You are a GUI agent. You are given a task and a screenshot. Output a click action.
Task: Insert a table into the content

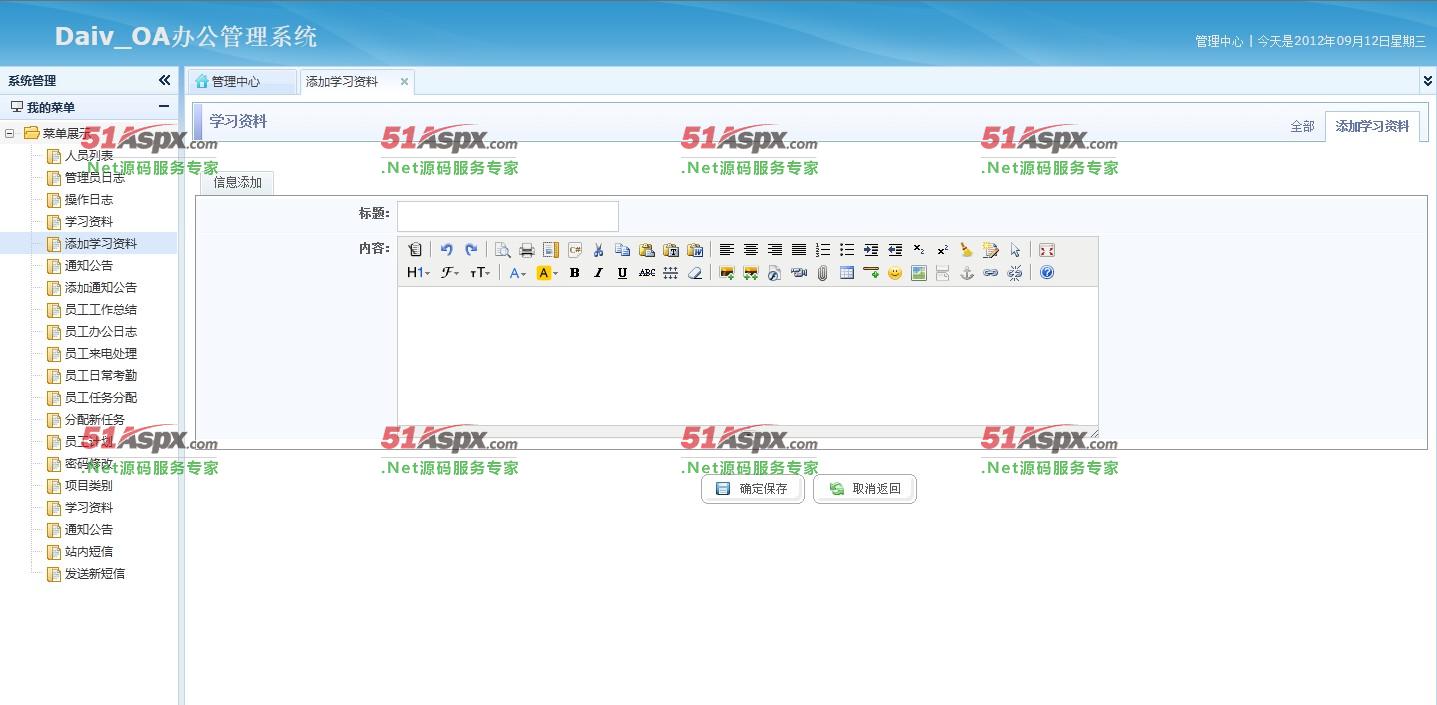click(847, 273)
